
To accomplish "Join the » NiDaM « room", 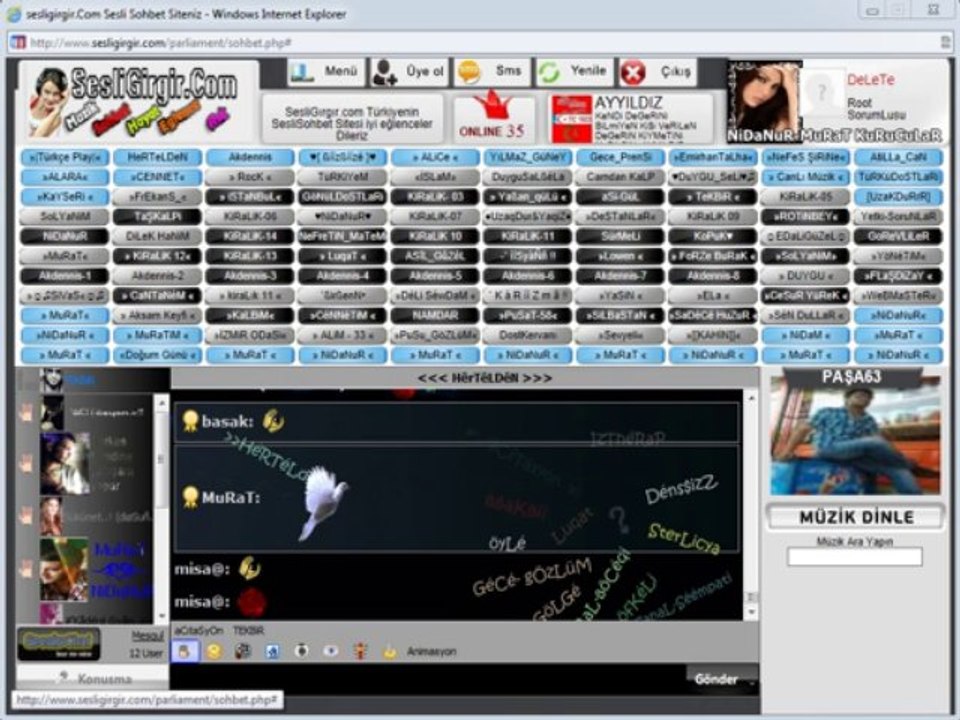I will [x=806, y=335].
